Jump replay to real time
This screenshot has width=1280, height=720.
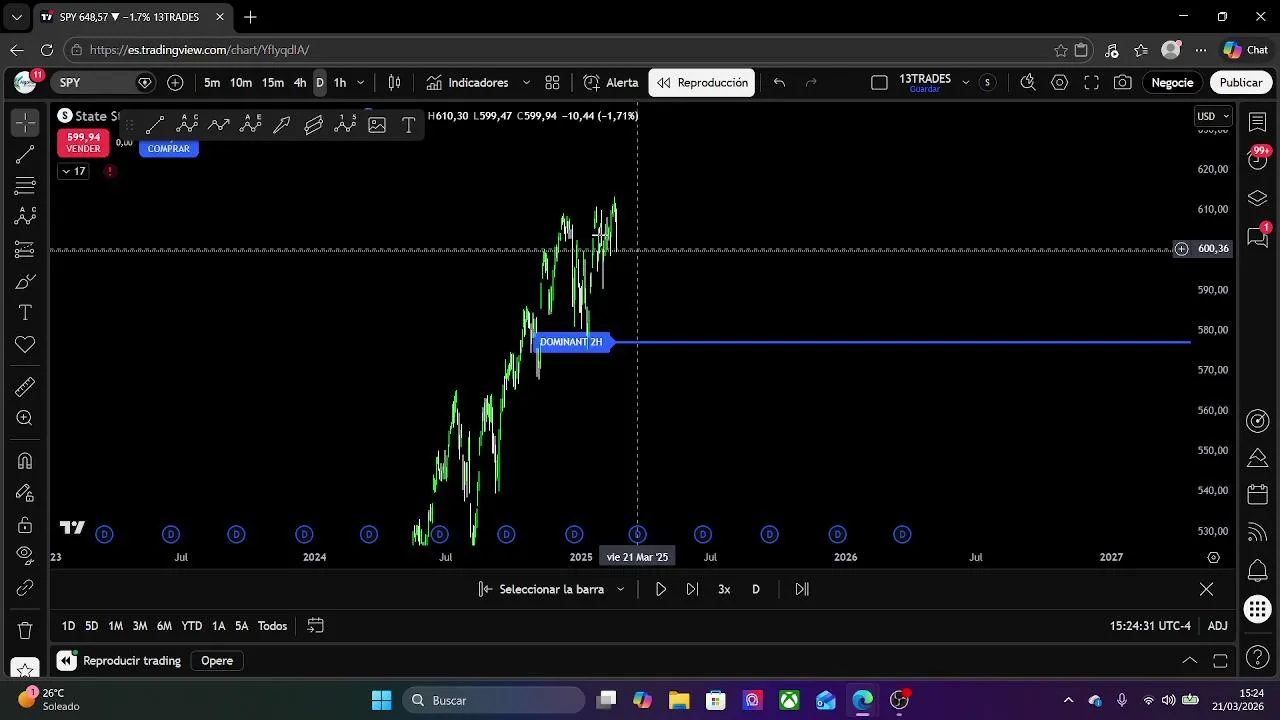pos(802,589)
